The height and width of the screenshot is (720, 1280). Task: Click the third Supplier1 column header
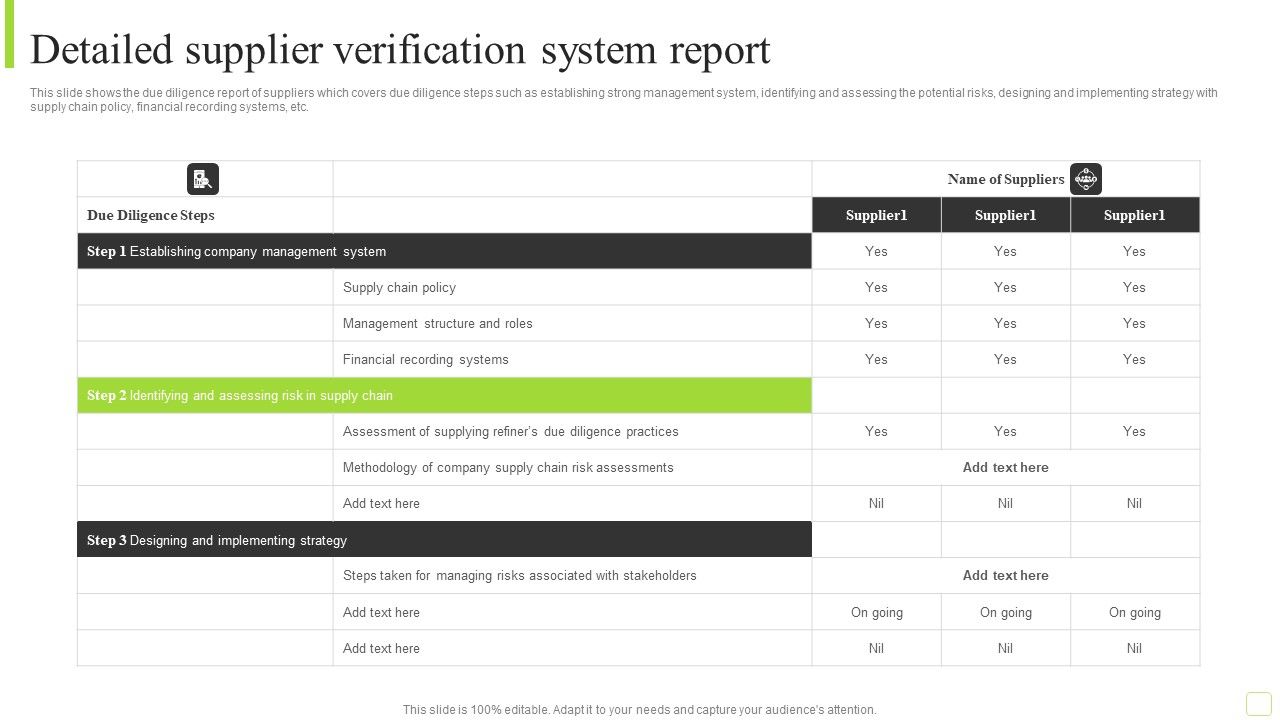1134,215
